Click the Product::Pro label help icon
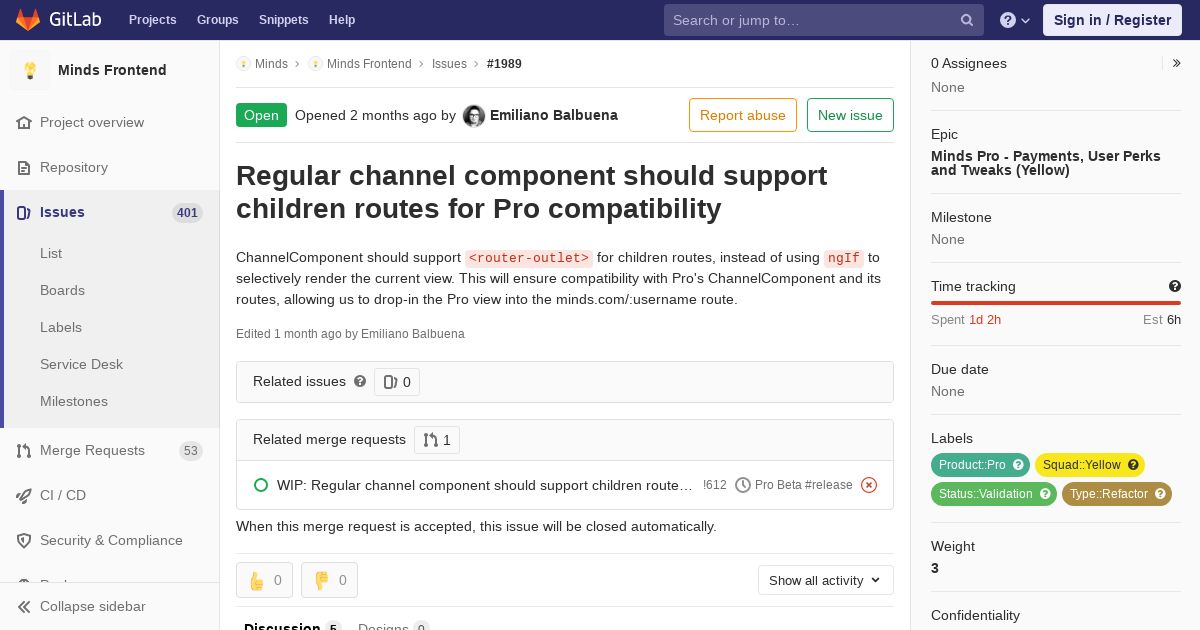The image size is (1200, 630). (x=1018, y=465)
